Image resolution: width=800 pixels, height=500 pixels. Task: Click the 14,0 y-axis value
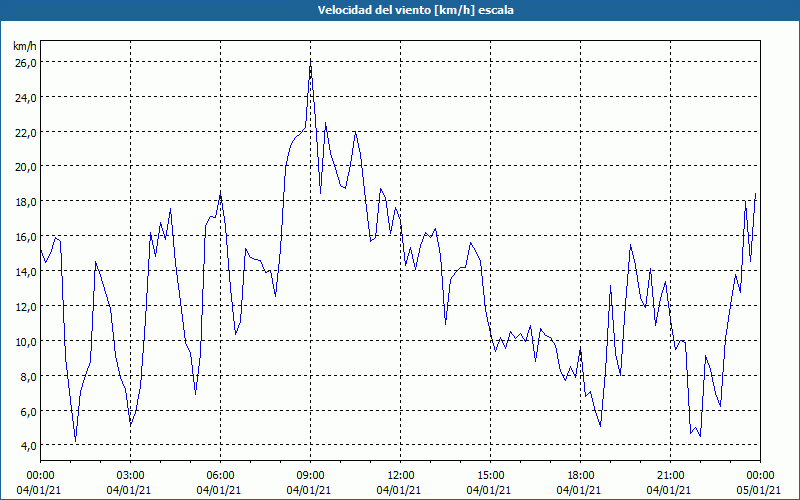tap(25, 272)
